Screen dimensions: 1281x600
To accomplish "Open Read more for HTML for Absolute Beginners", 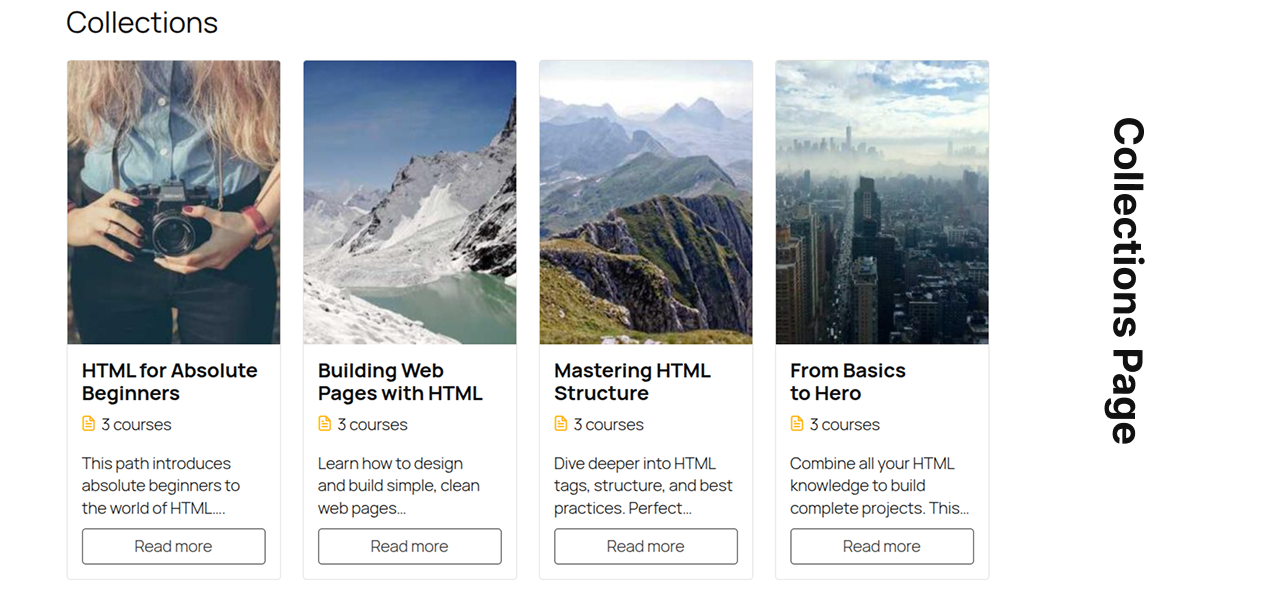I will coord(173,546).
